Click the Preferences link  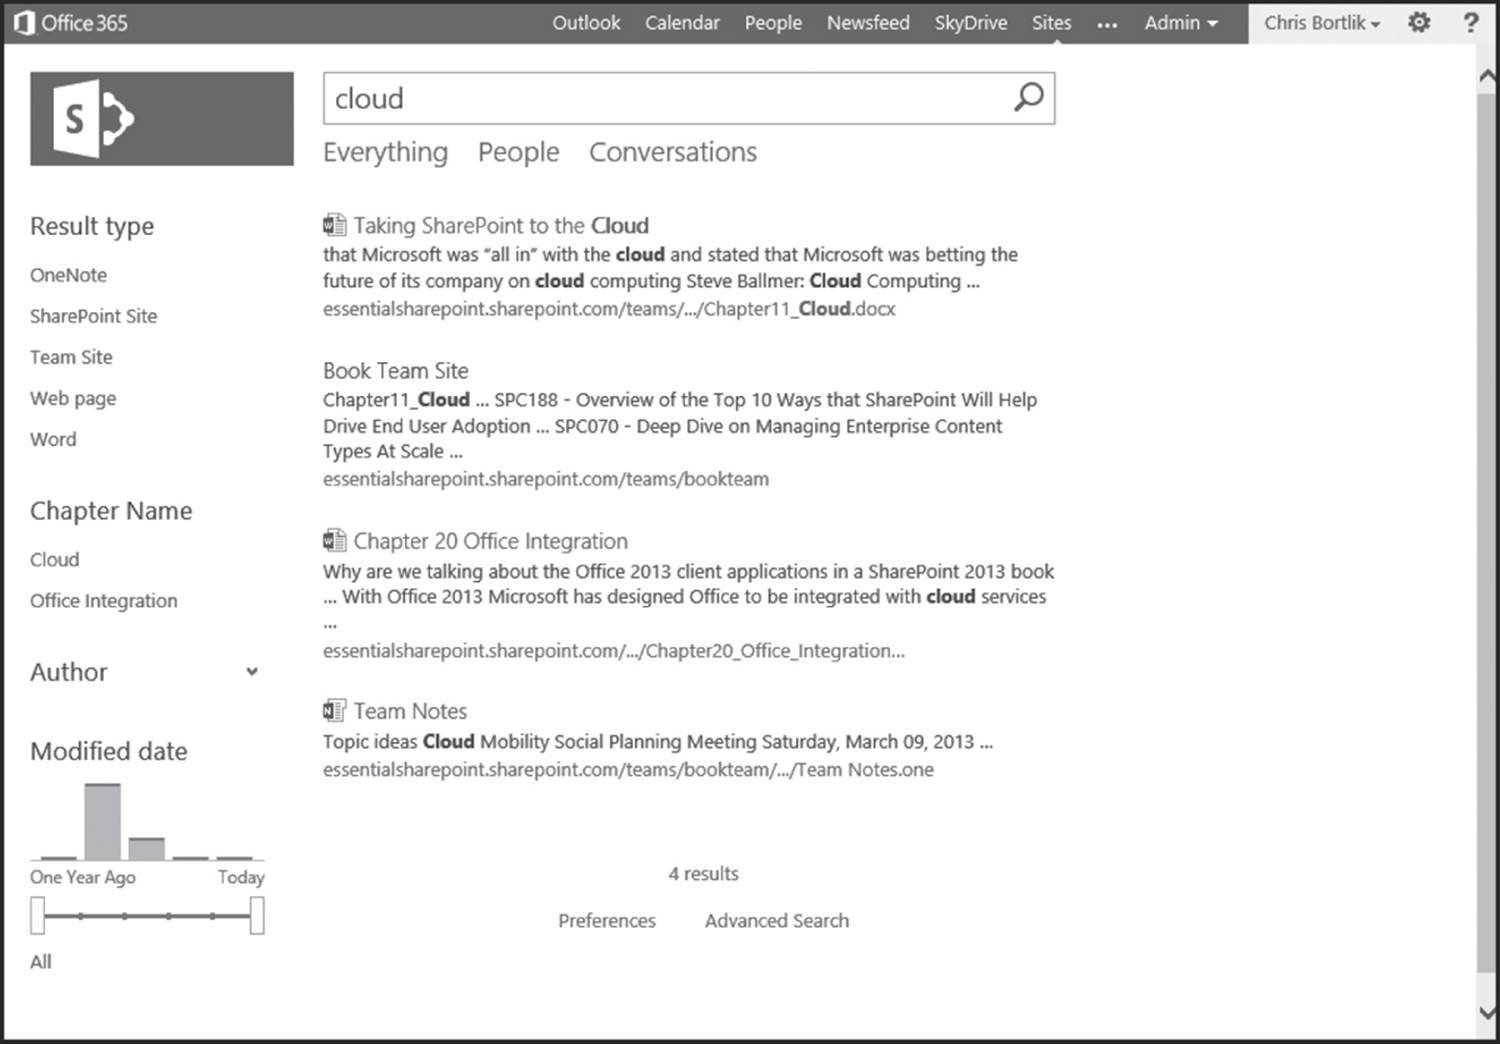pos(607,920)
